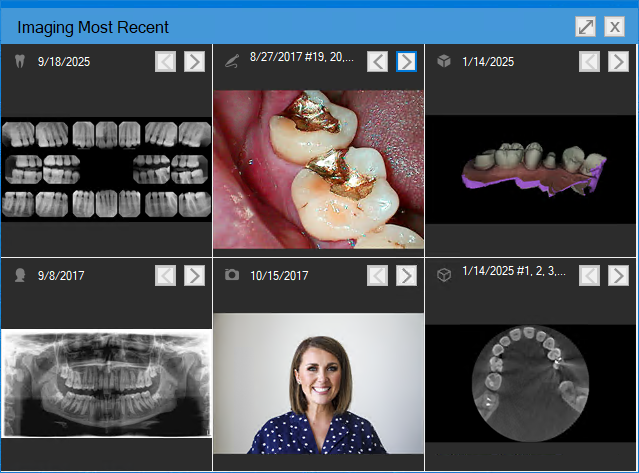Click the panoramic head icon beside 9/8/2017
639x473 pixels.
pos(18,275)
